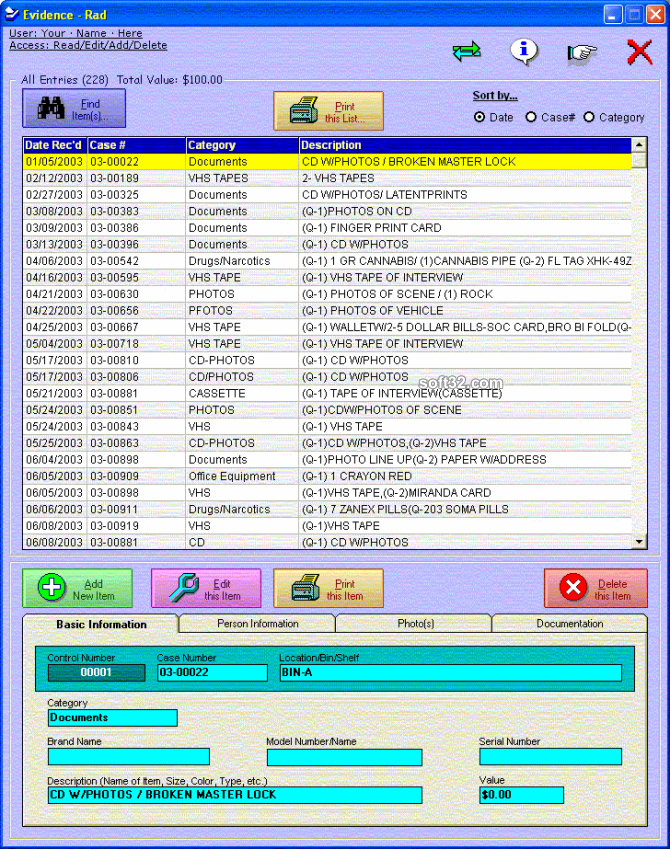Viewport: 670px width, 849px height.
Task: Click the Find Item(s) binoculars button
Action: [x=74, y=109]
